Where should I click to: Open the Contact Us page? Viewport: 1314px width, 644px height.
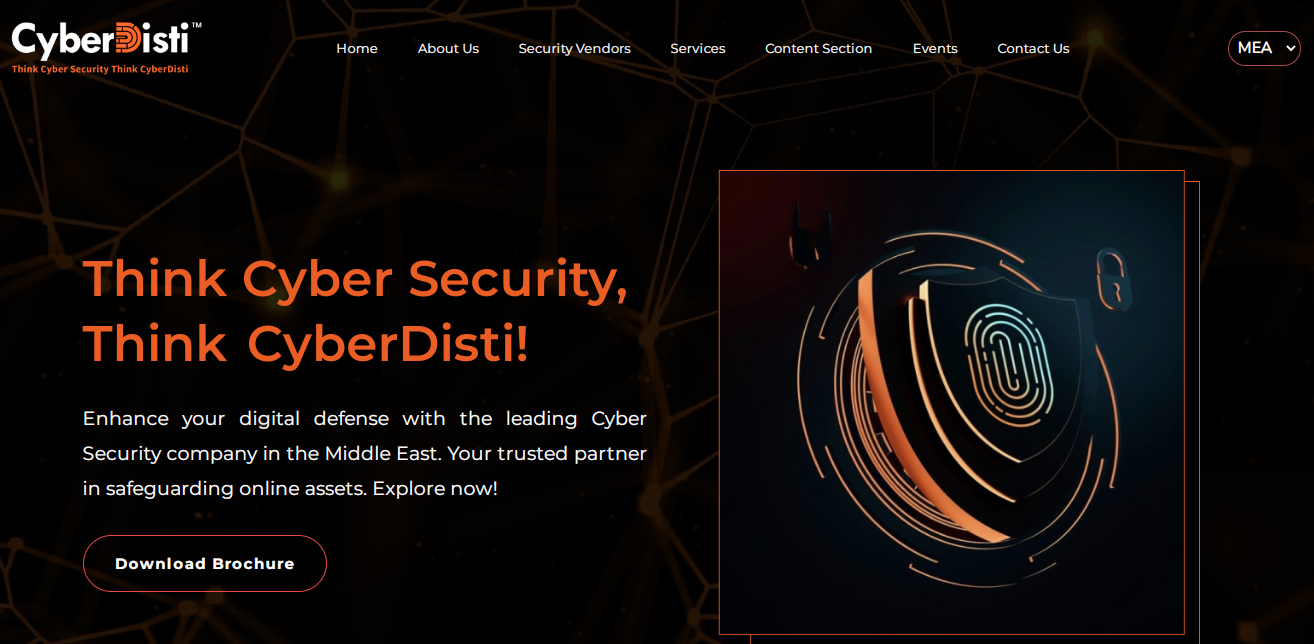coord(1033,48)
